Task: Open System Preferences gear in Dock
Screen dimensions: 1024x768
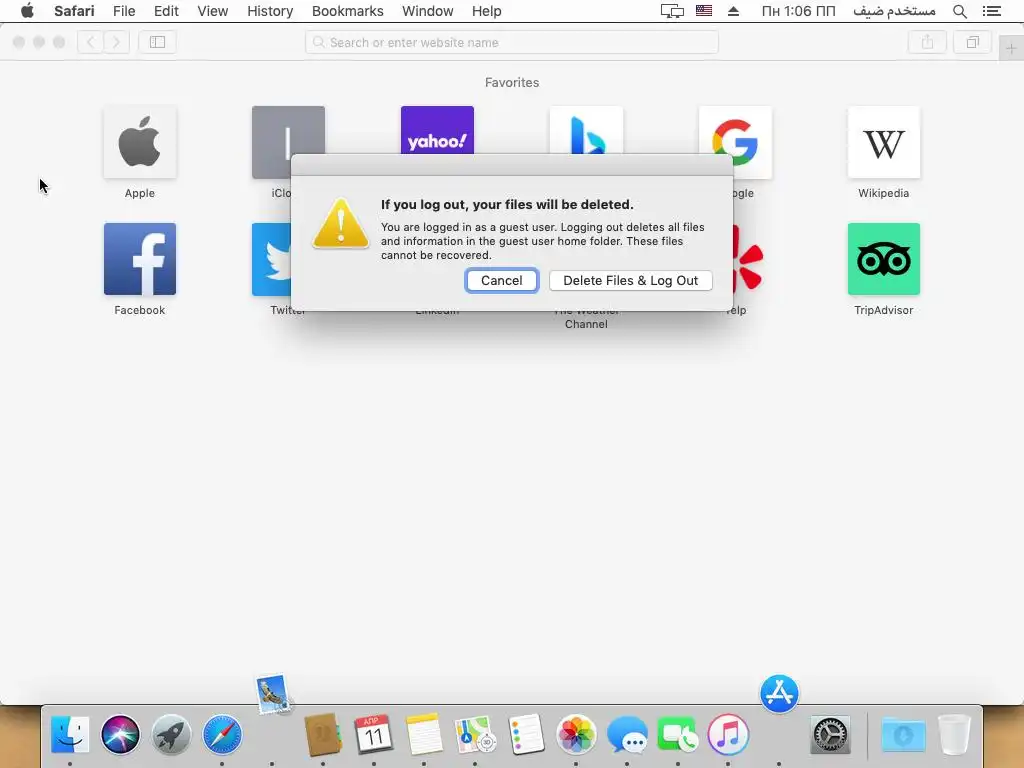Action: pos(830,734)
